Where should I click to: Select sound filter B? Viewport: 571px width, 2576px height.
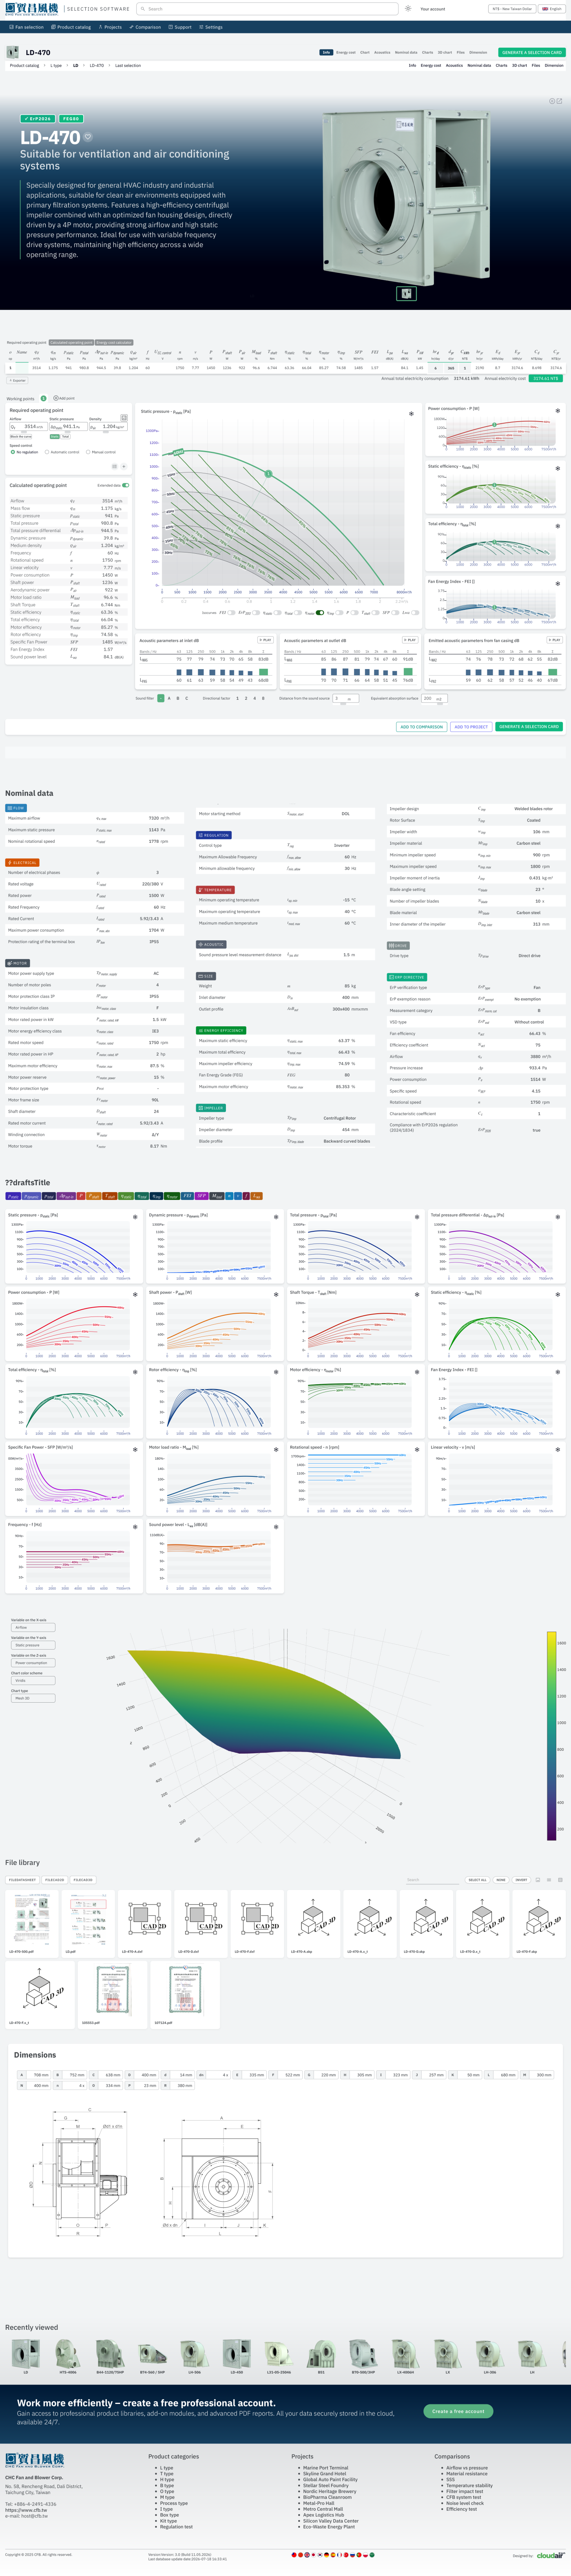[178, 698]
